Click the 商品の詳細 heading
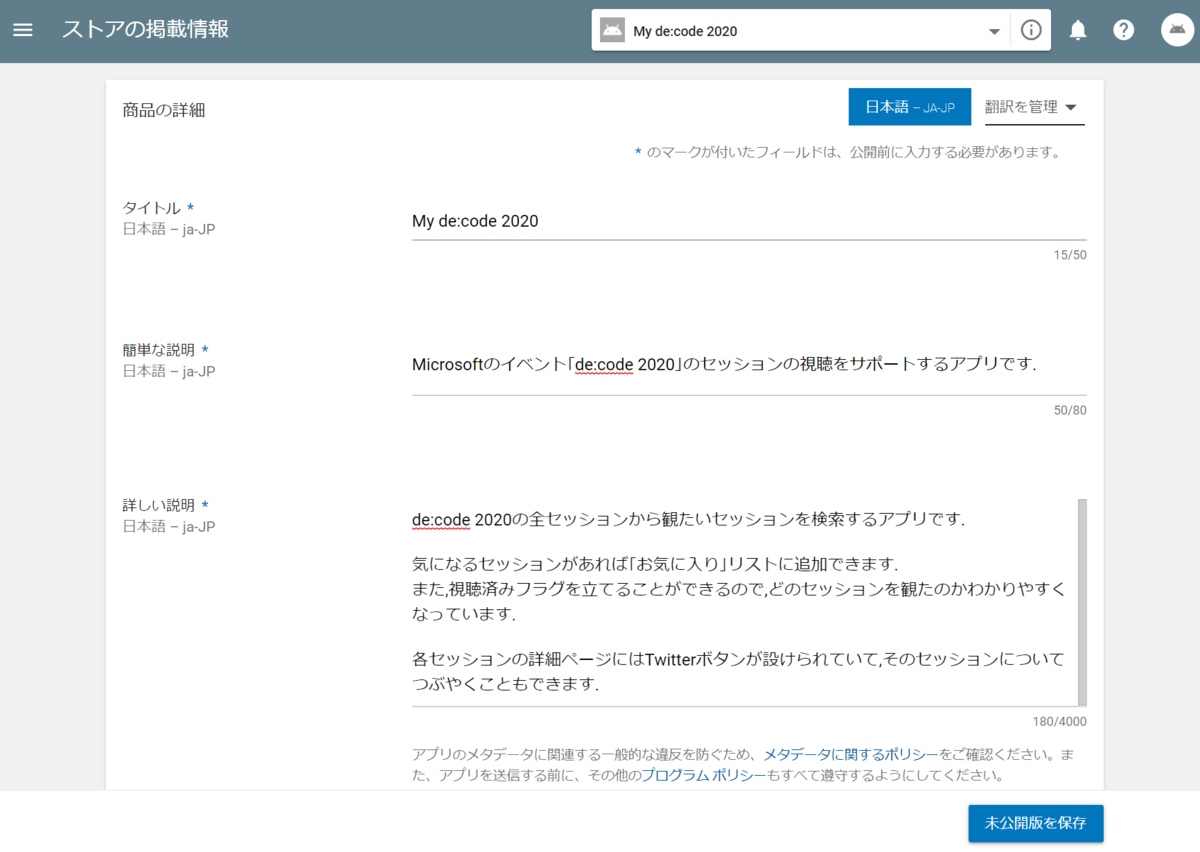The height and width of the screenshot is (852, 1200). [x=164, y=110]
